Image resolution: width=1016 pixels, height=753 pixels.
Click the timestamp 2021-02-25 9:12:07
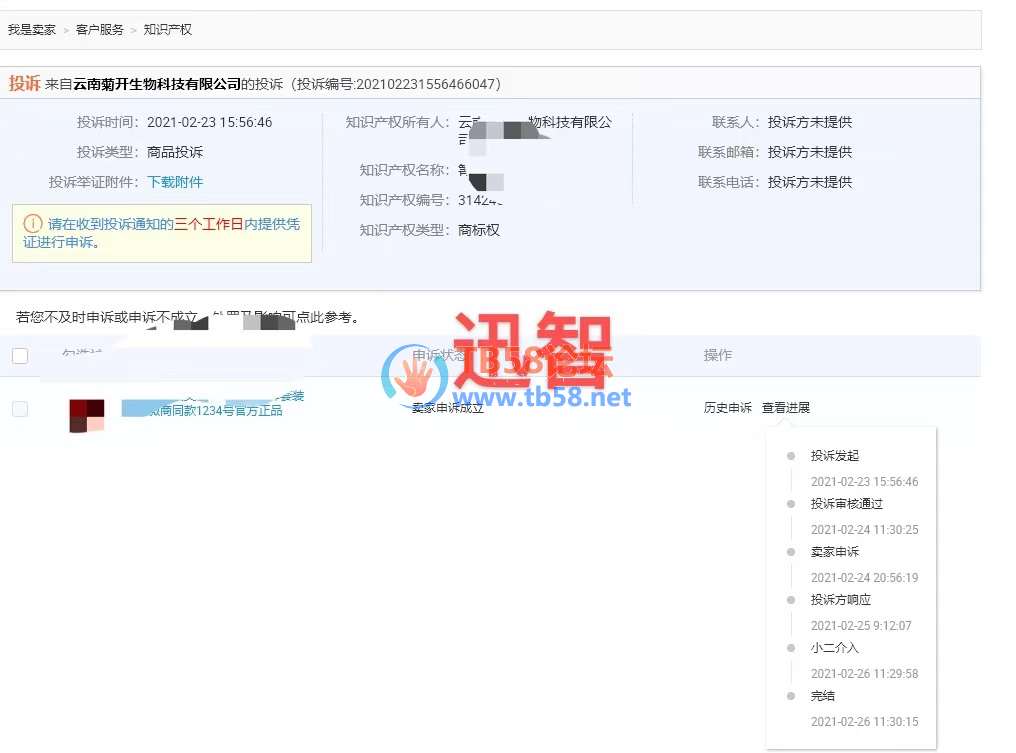click(x=861, y=626)
